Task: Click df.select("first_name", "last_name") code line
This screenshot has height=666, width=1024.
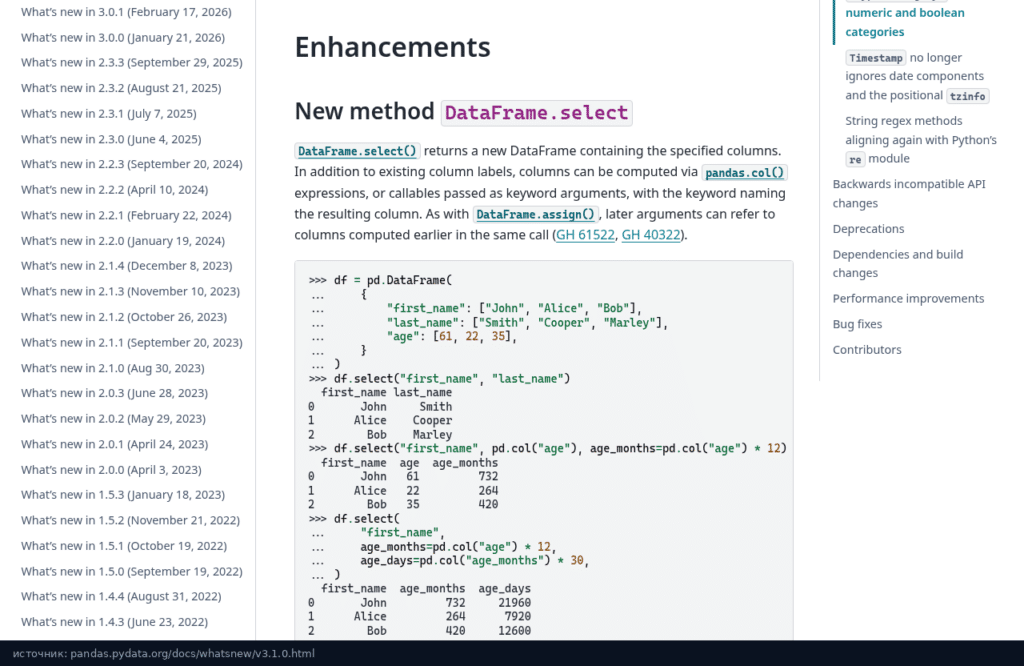Action: [440, 379]
